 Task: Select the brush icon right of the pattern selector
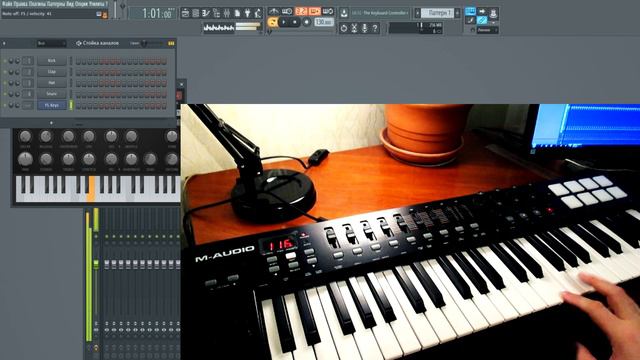tap(470, 20)
